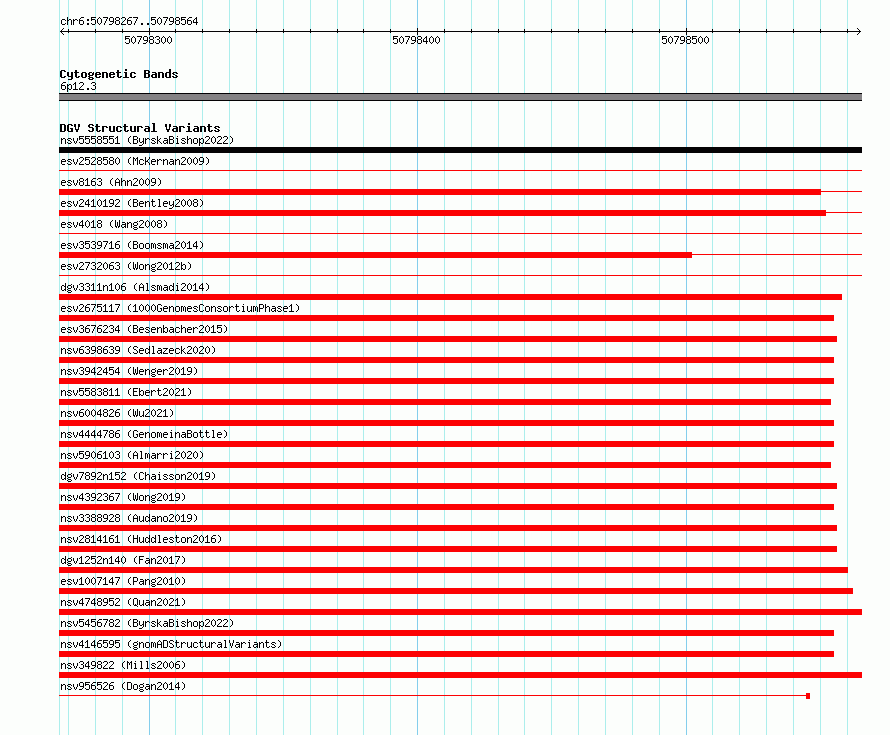Open variant nsv5558551 (ByrskaBishop2022)
Image resolution: width=890 pixels, height=735 pixels.
(147, 140)
